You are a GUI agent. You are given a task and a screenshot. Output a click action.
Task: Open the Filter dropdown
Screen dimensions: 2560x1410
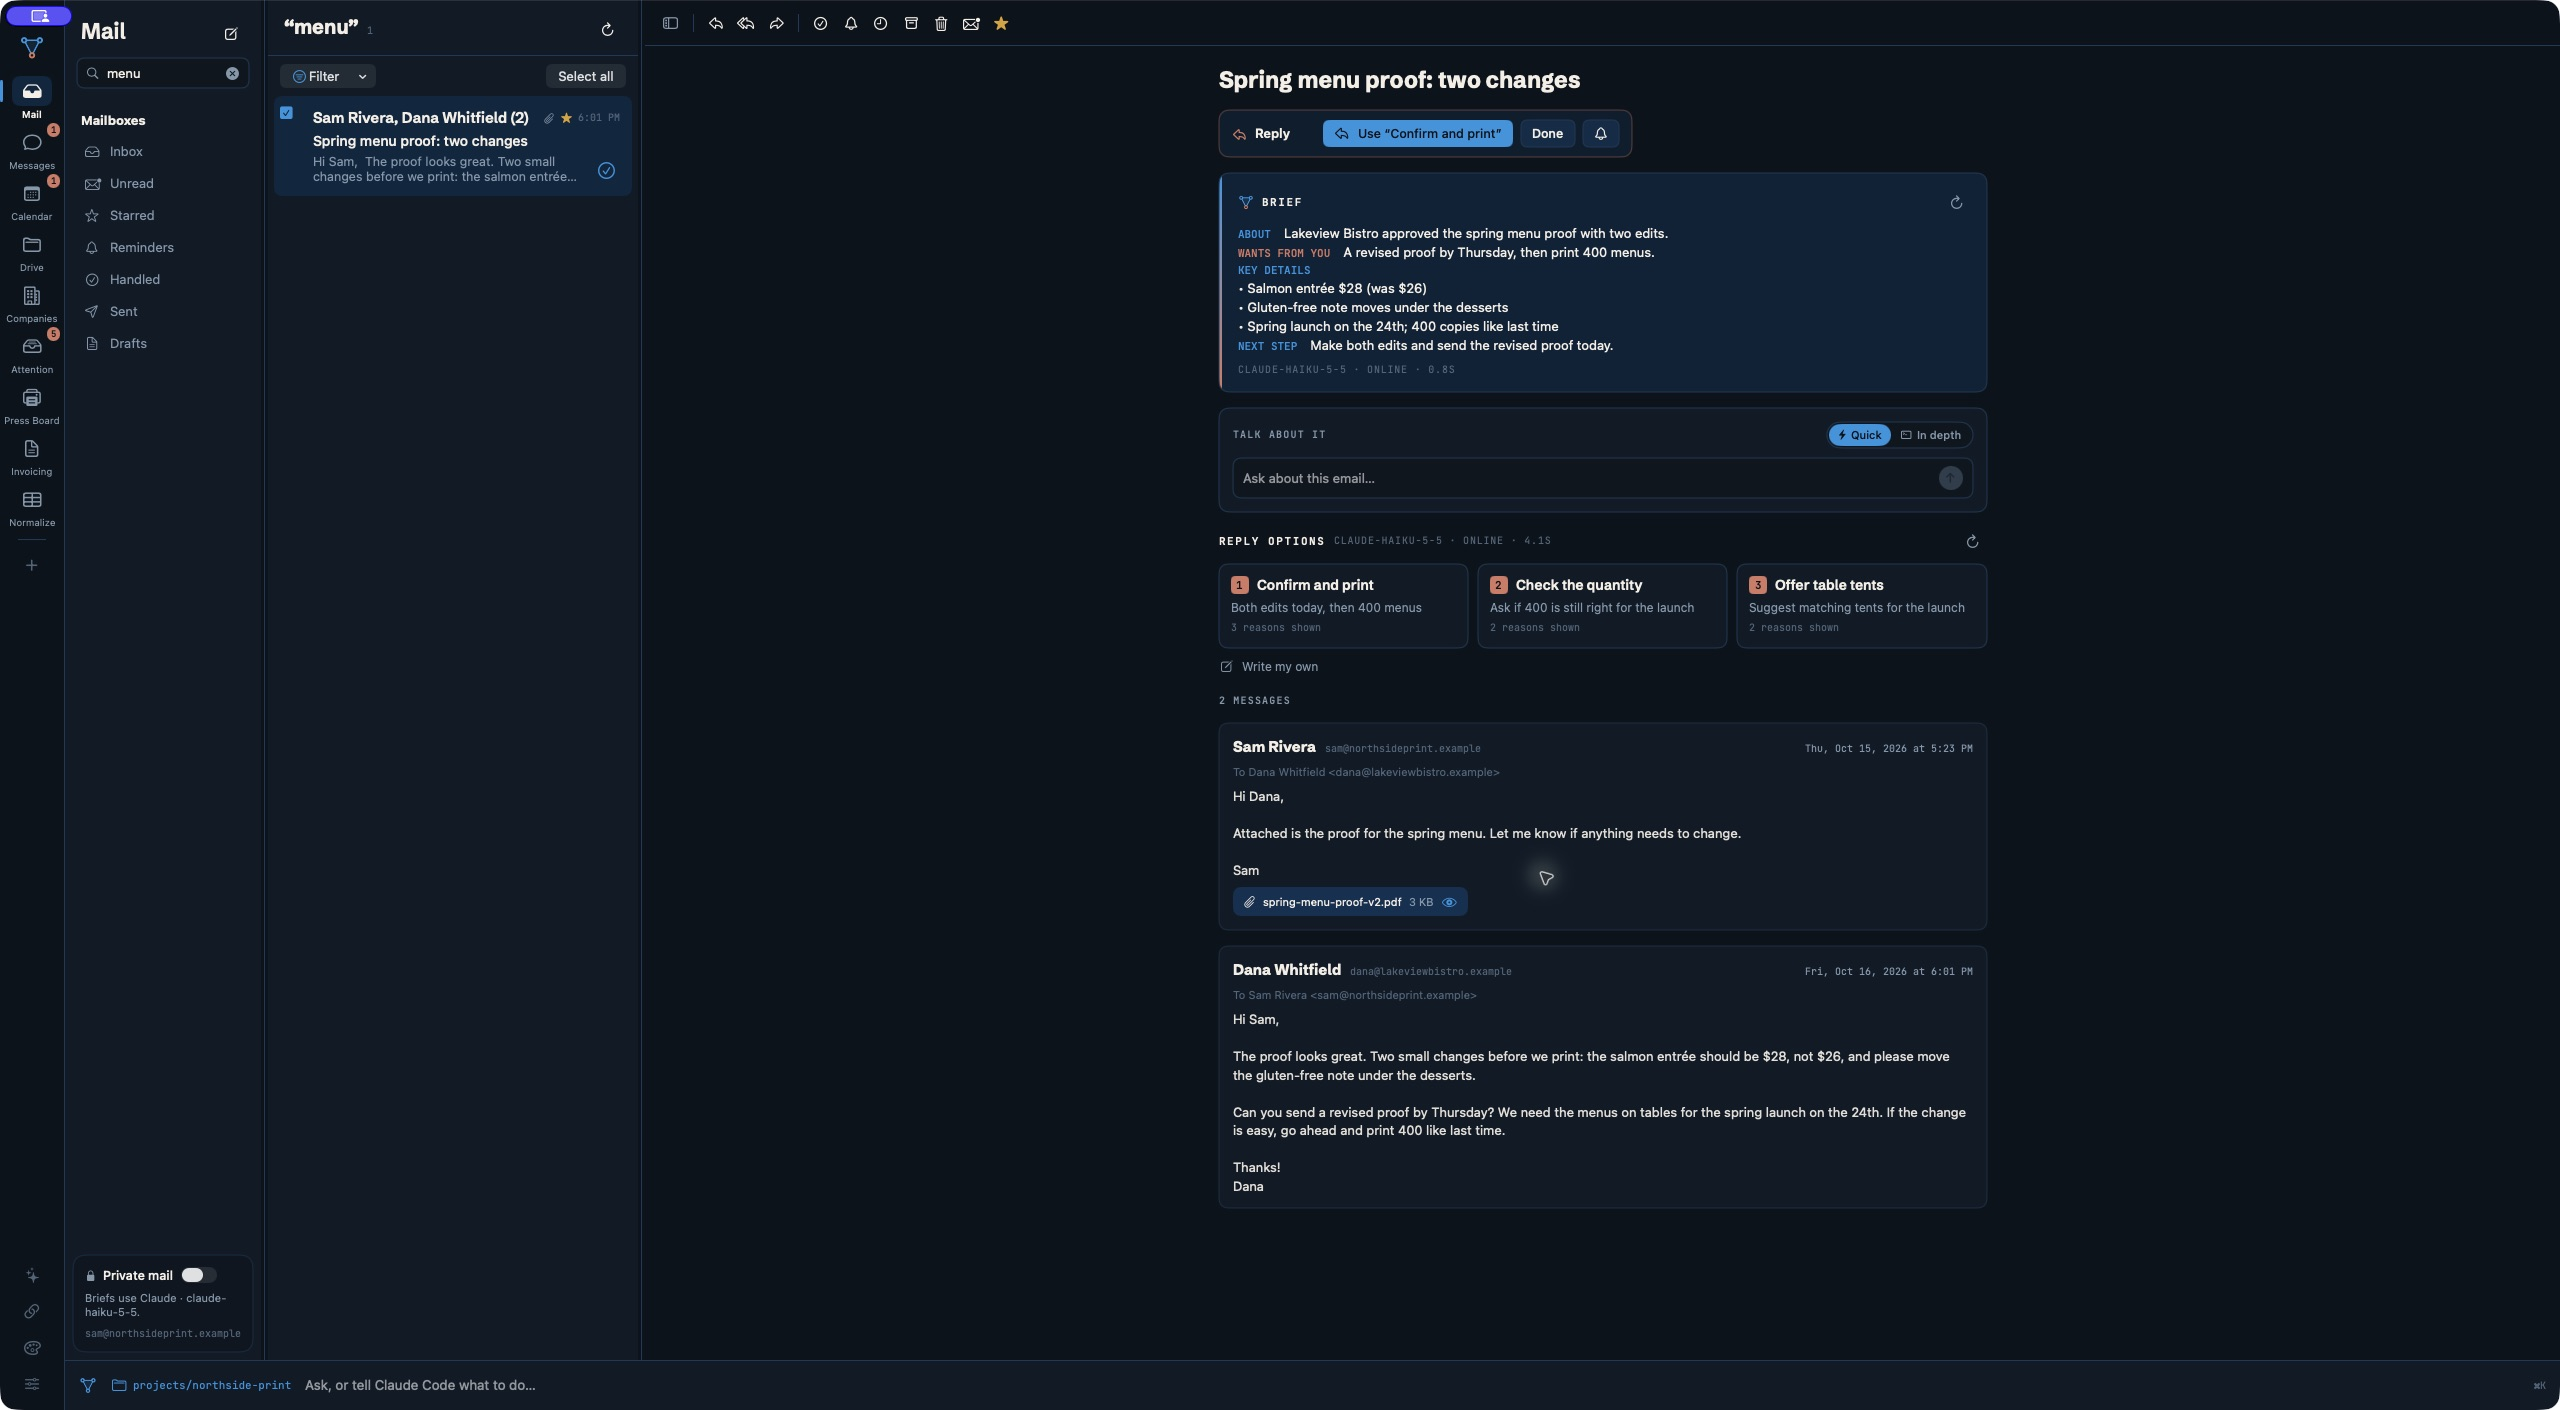pos(328,76)
